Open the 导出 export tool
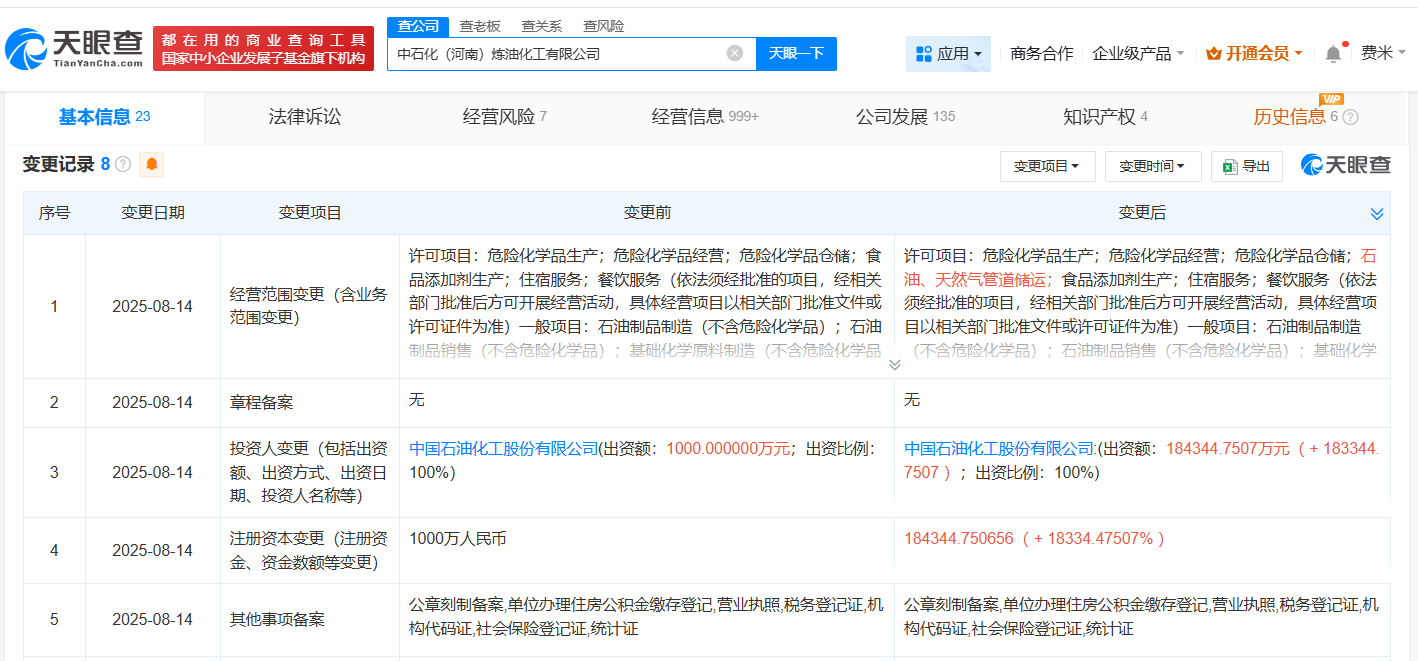 pyautogui.click(x=1246, y=166)
